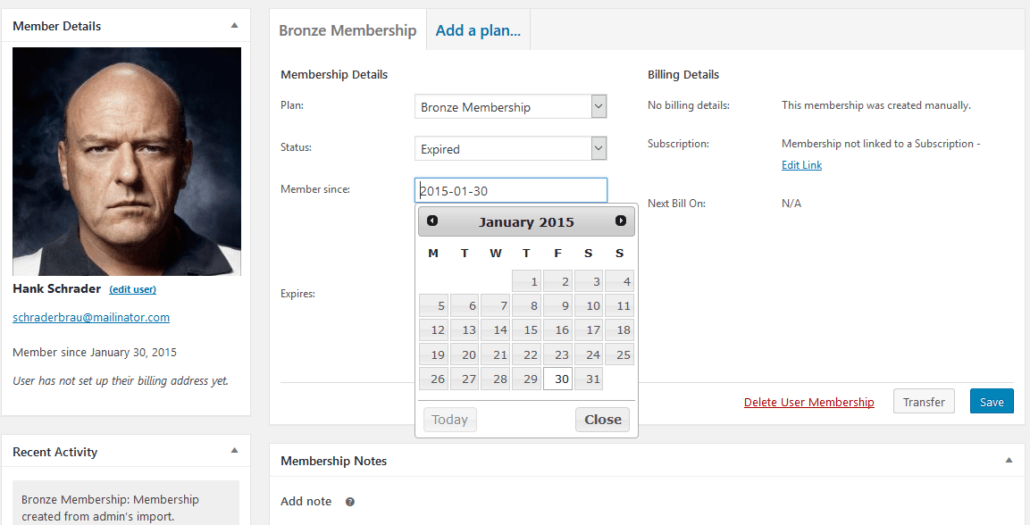This screenshot has height=525, width=1030.
Task: Open the Add a plan tab
Action: click(x=478, y=30)
